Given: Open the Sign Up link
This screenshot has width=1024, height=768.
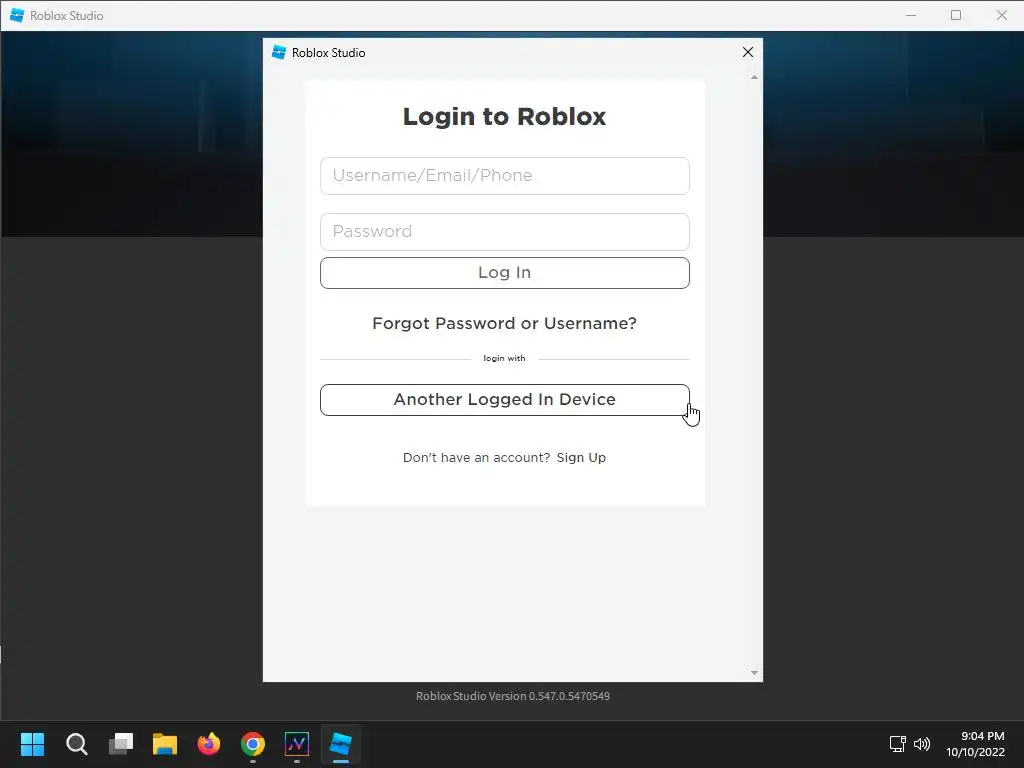Looking at the screenshot, I should point(581,458).
